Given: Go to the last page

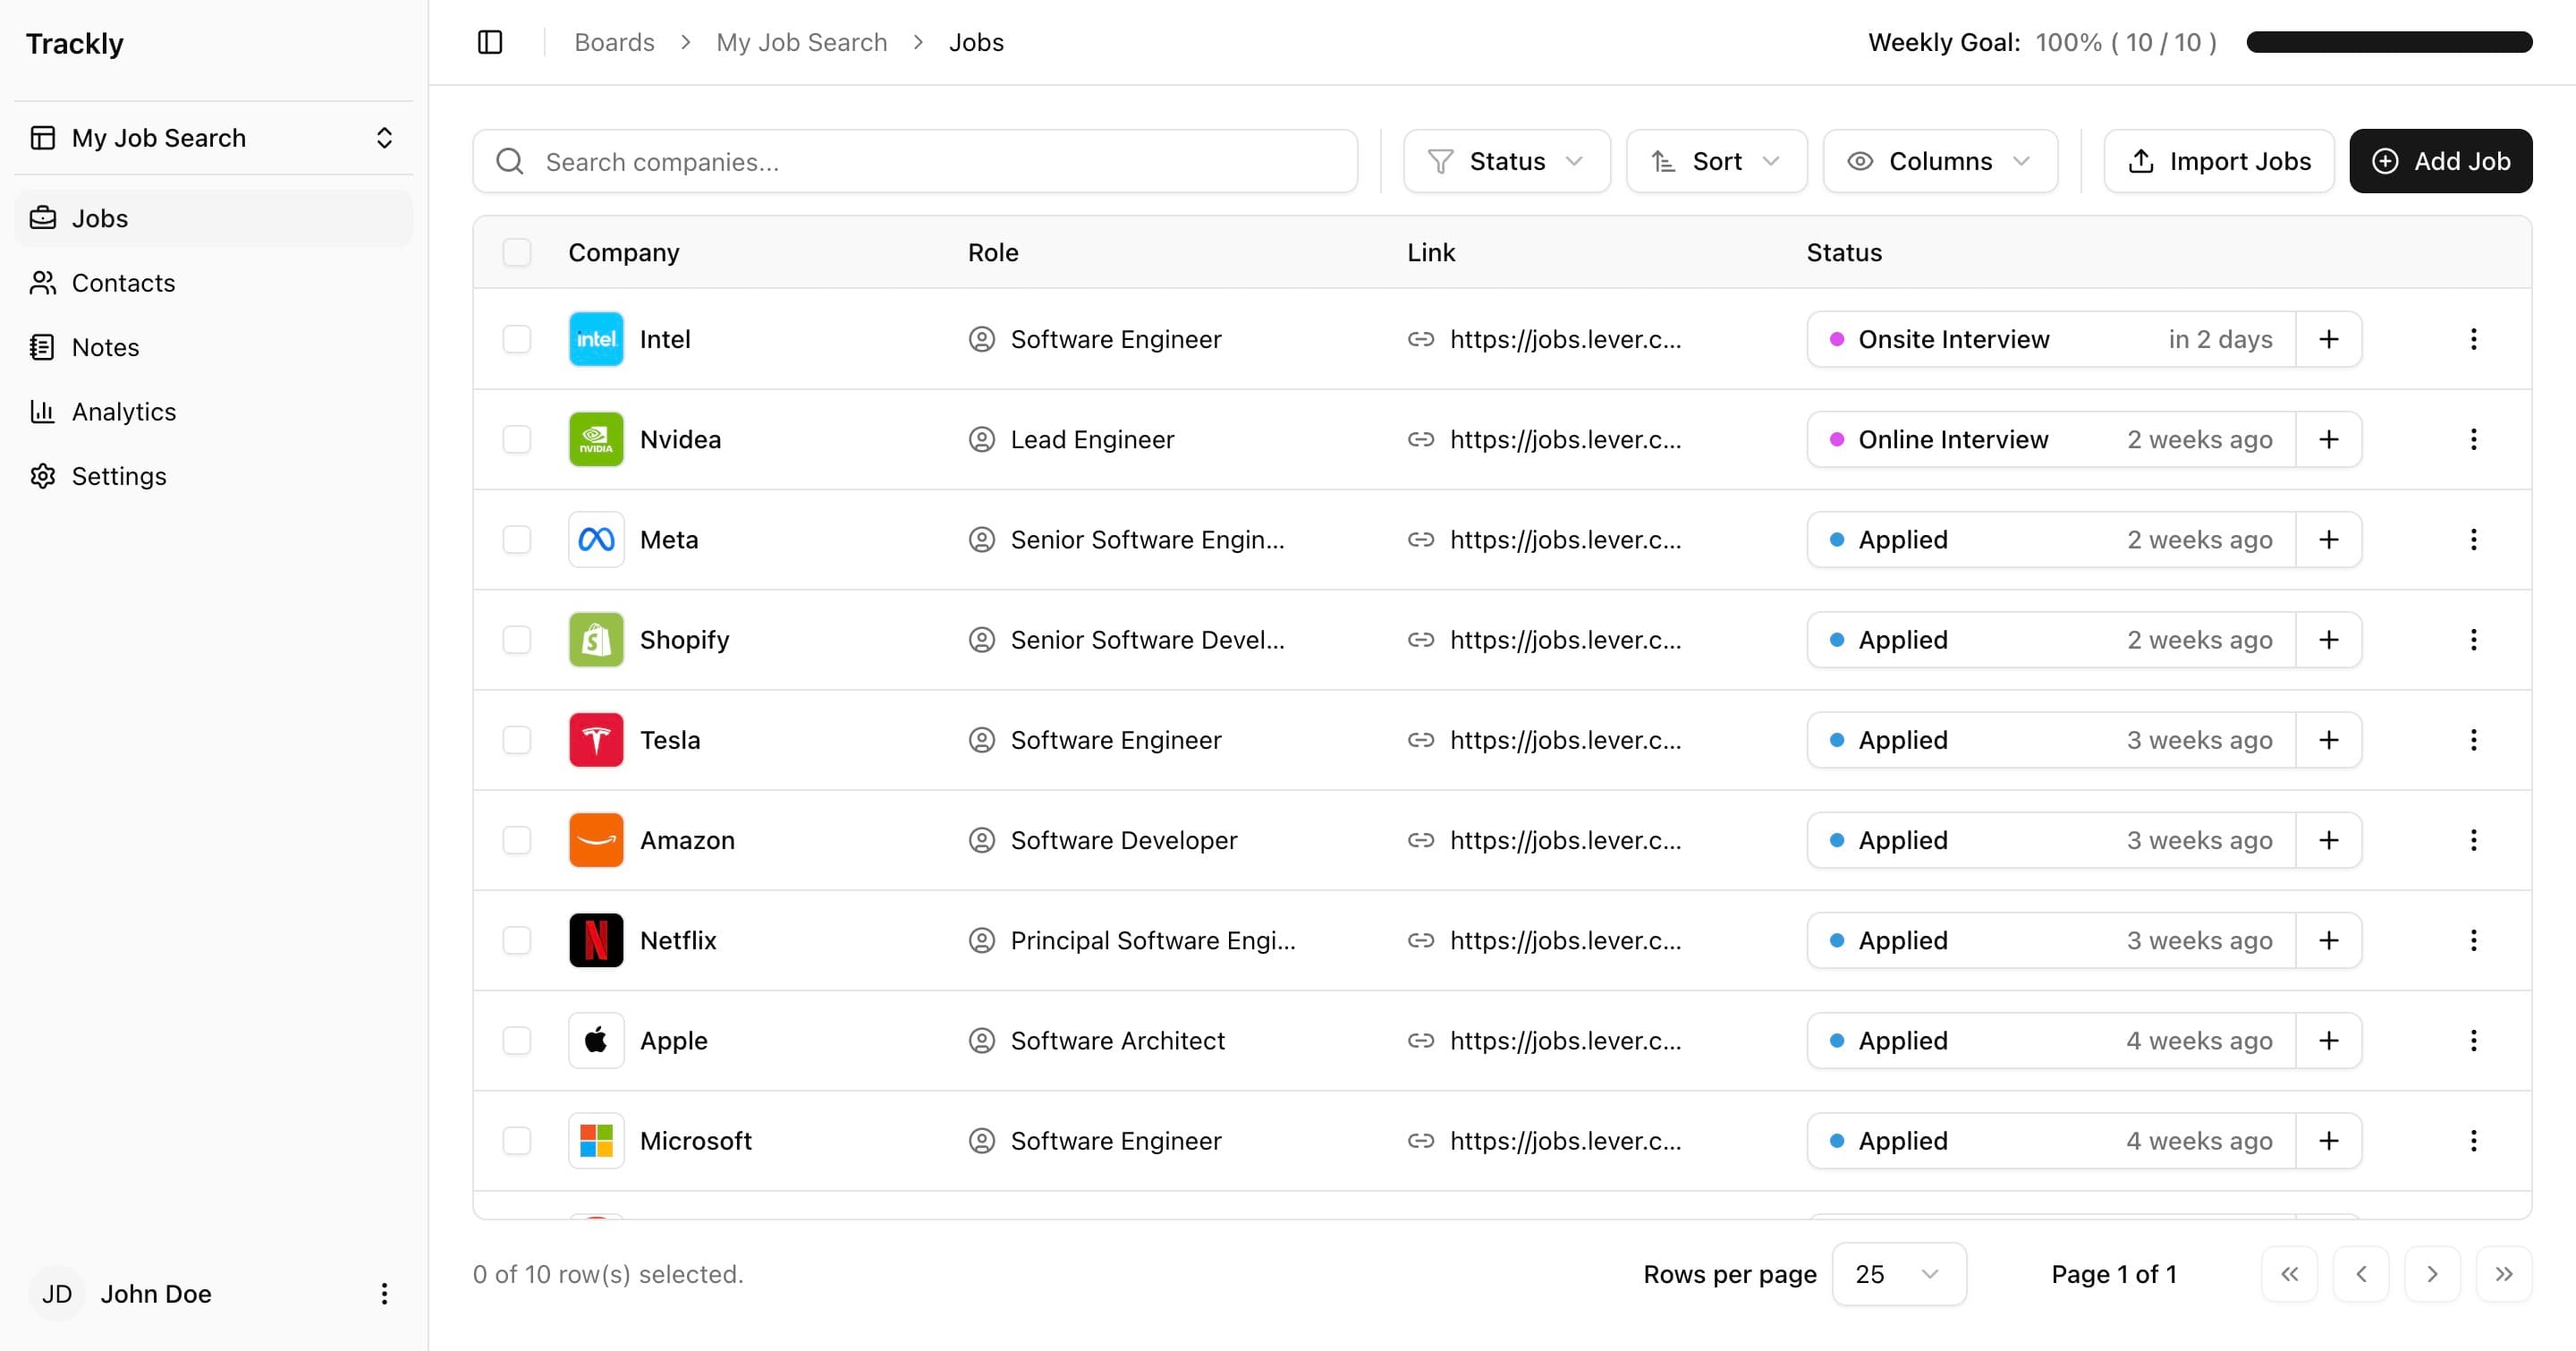Looking at the screenshot, I should 2503,1274.
